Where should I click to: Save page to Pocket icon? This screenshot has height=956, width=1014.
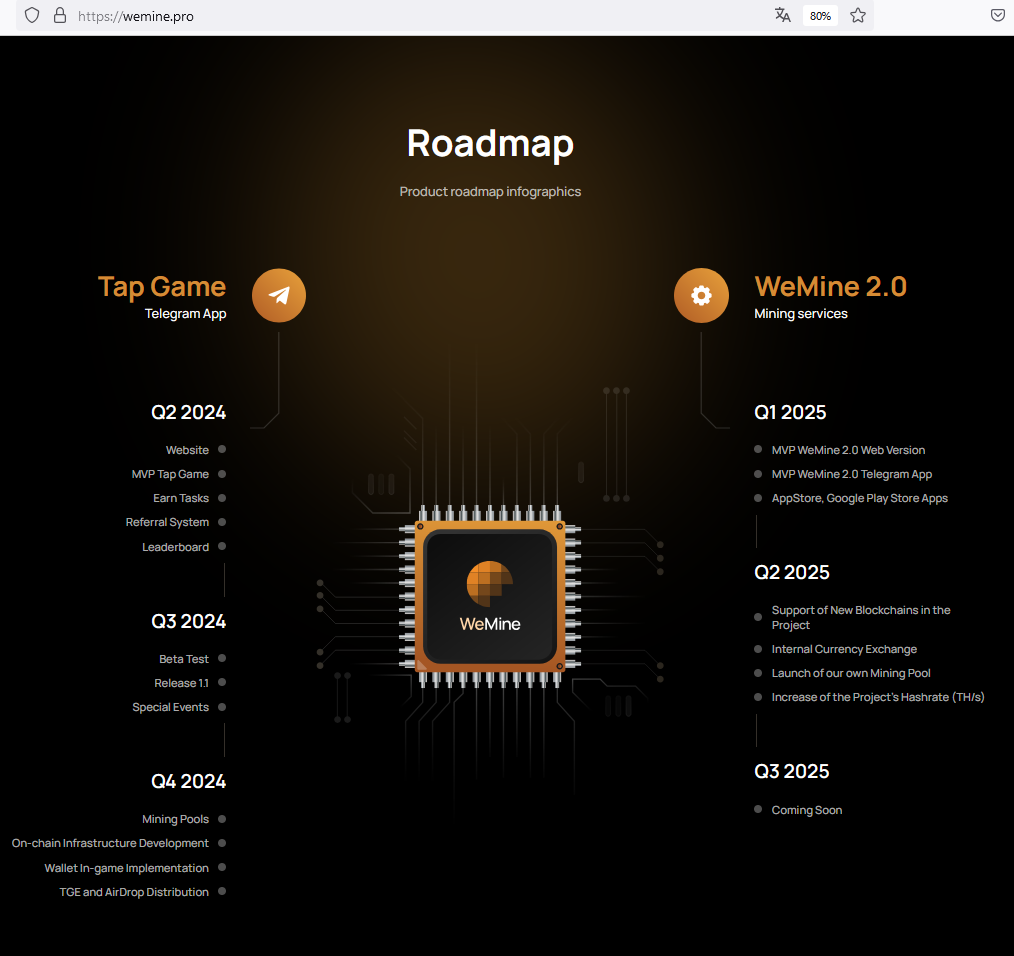click(998, 16)
